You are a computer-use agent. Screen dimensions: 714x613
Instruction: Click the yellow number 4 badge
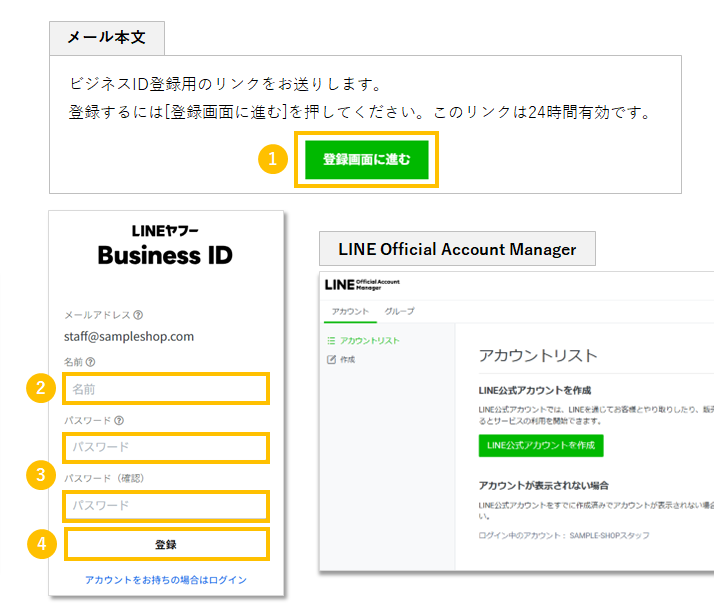pyautogui.click(x=41, y=544)
